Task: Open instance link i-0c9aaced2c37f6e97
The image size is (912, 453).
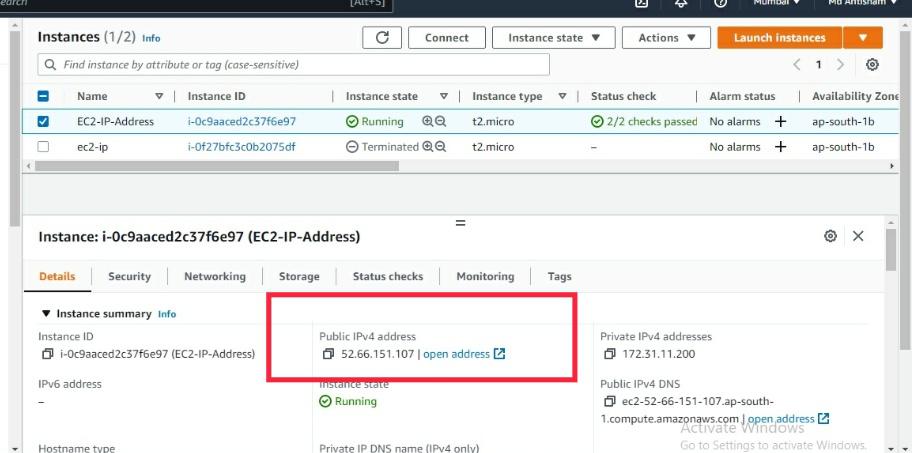Action: point(241,122)
